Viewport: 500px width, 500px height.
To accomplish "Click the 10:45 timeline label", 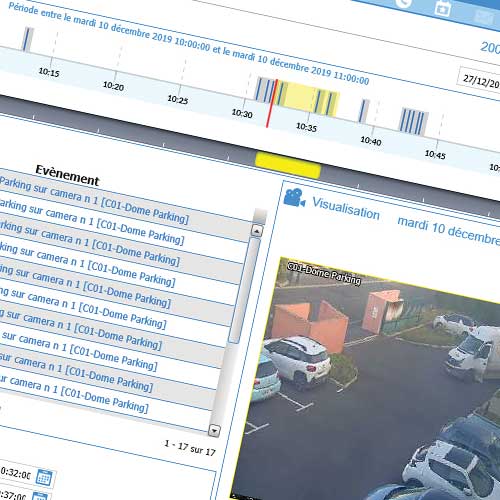I will tap(435, 154).
